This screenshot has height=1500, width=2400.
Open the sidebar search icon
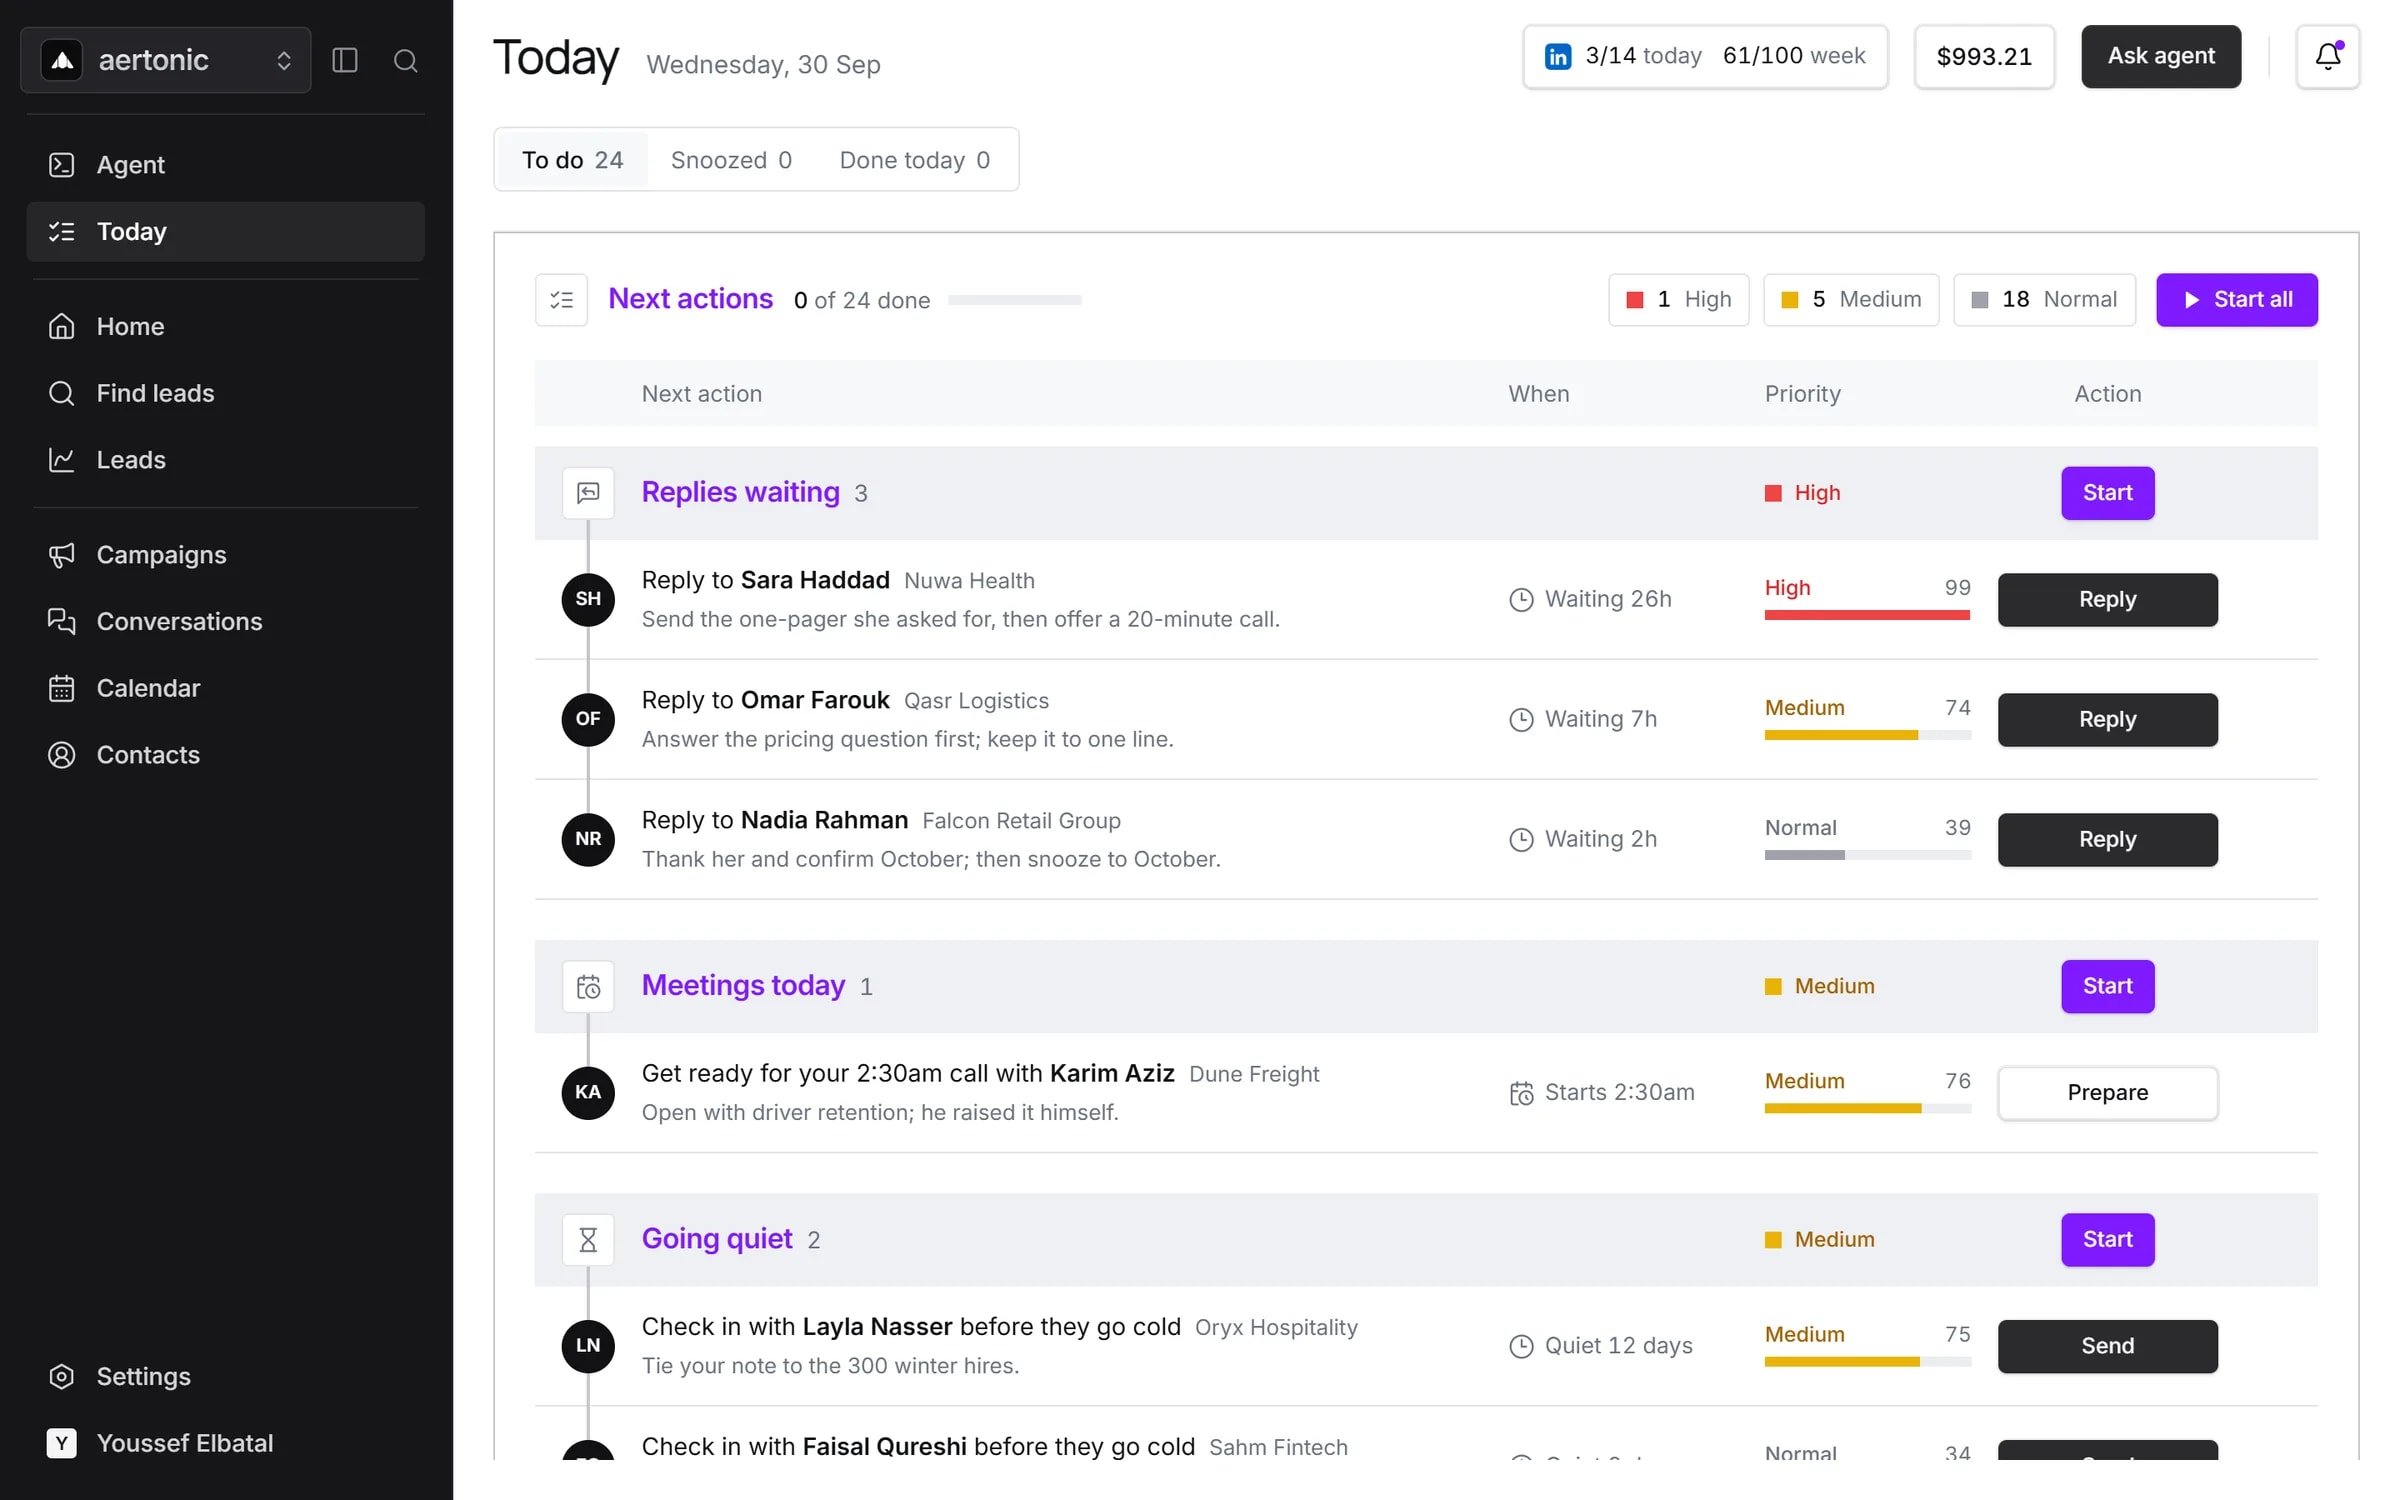coord(405,60)
